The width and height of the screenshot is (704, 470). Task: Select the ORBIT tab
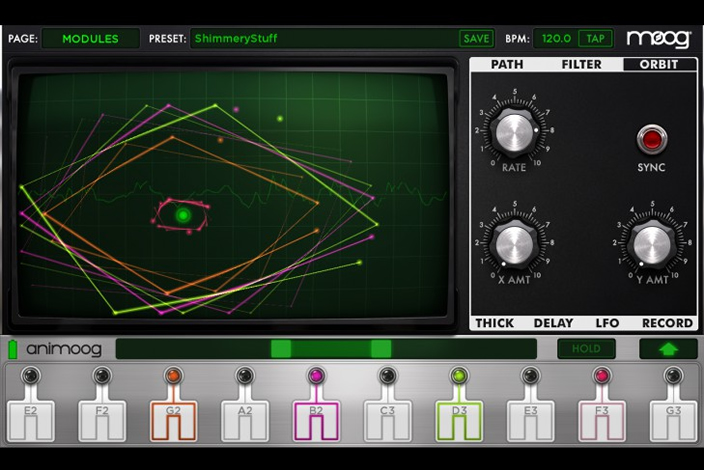659,65
